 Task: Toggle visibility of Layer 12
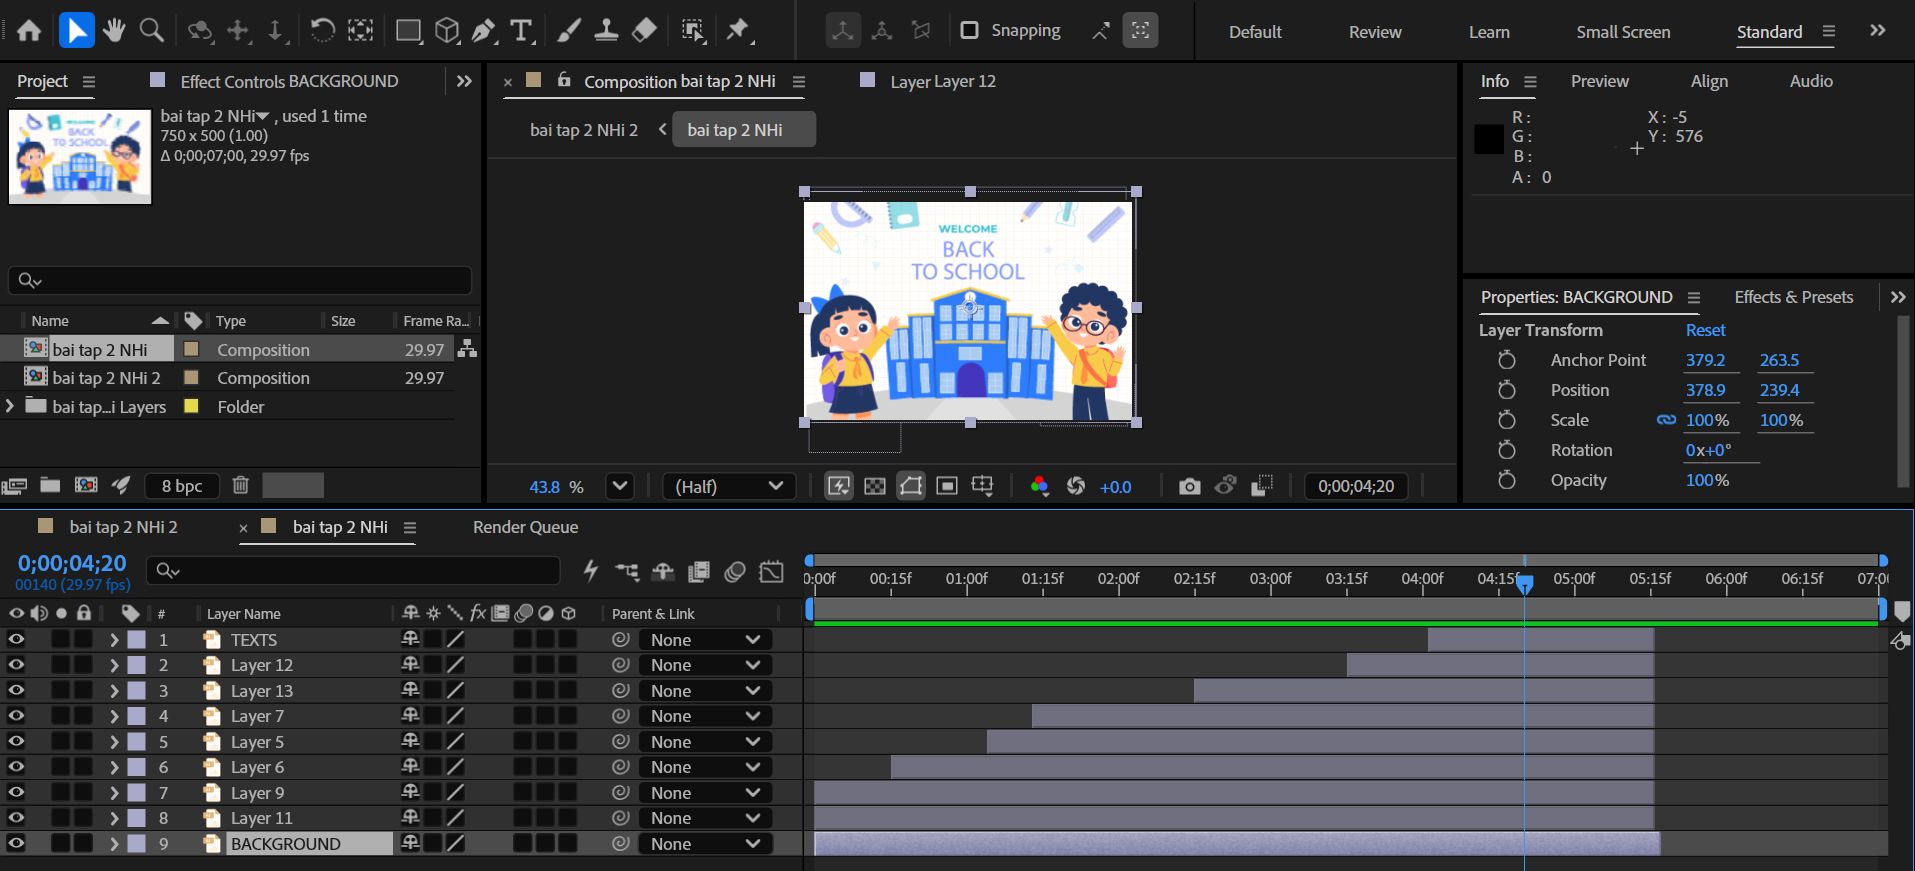pos(17,665)
